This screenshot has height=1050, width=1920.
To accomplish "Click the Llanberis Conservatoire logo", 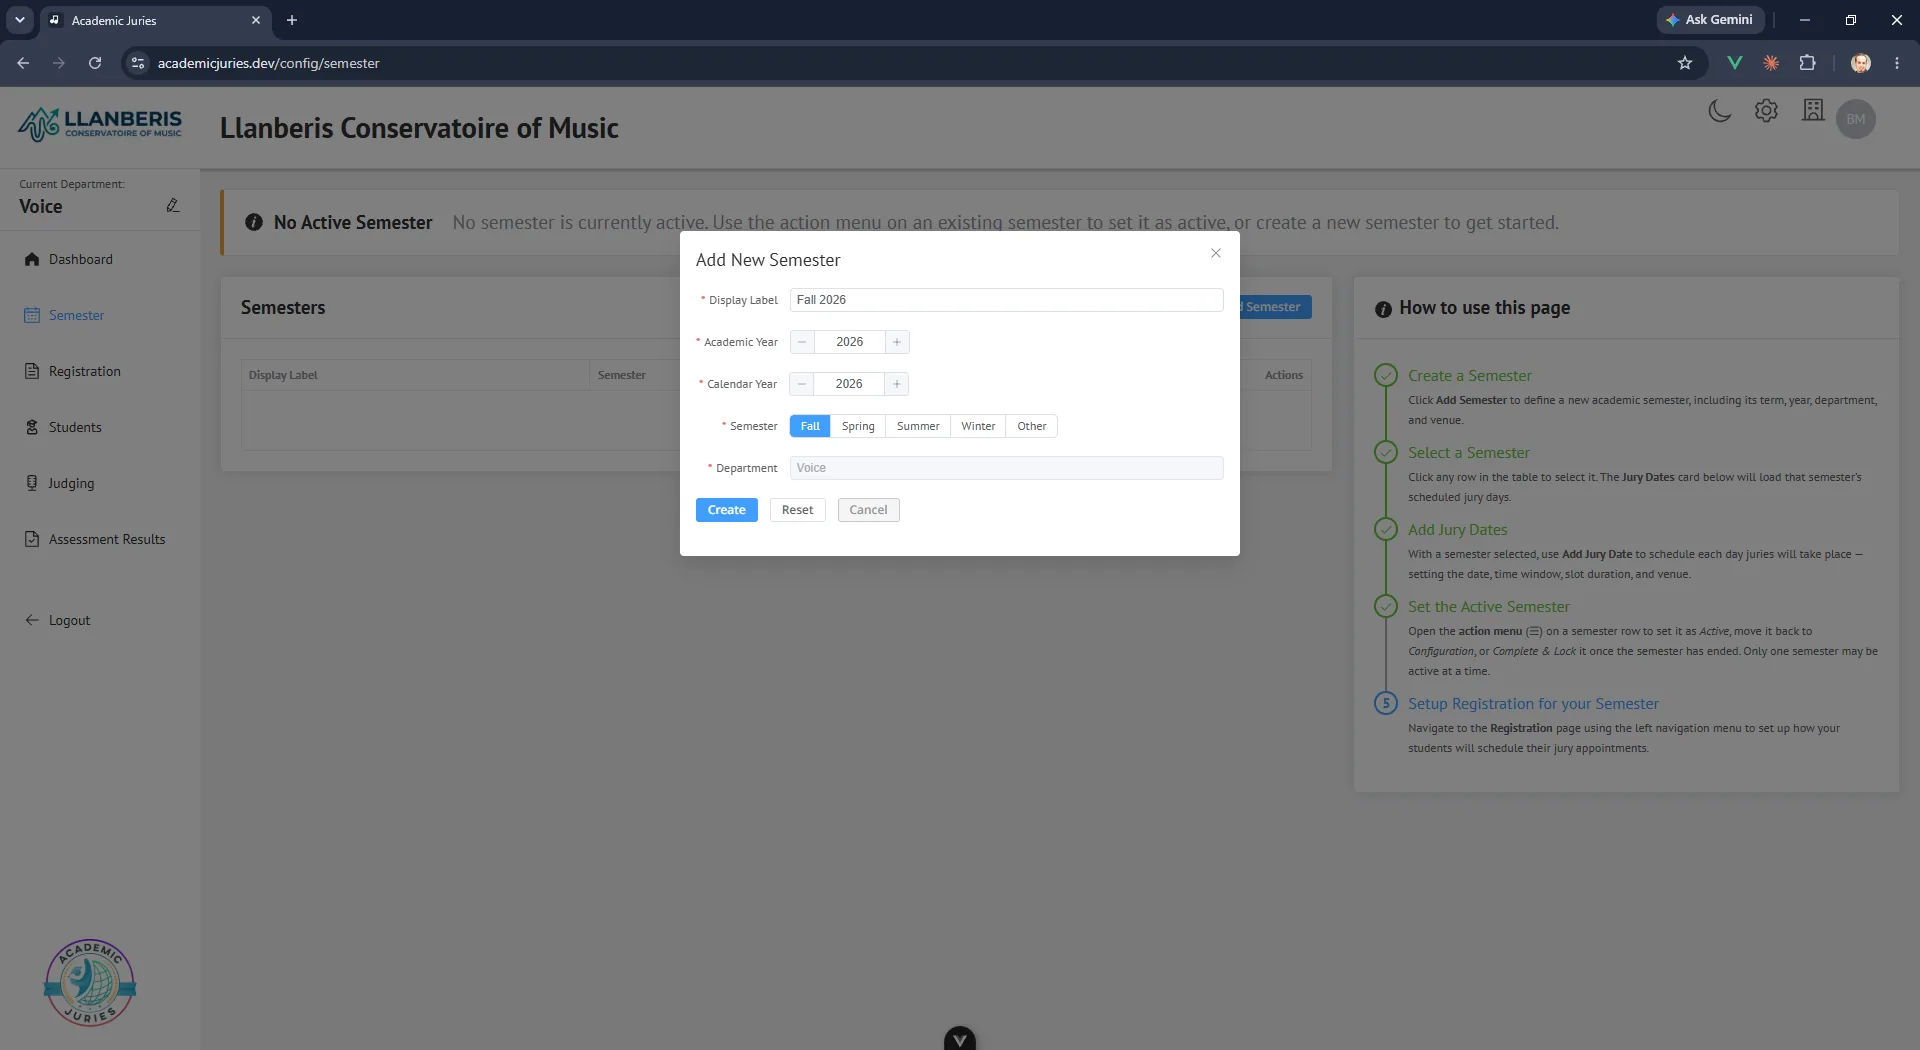I will (100, 124).
